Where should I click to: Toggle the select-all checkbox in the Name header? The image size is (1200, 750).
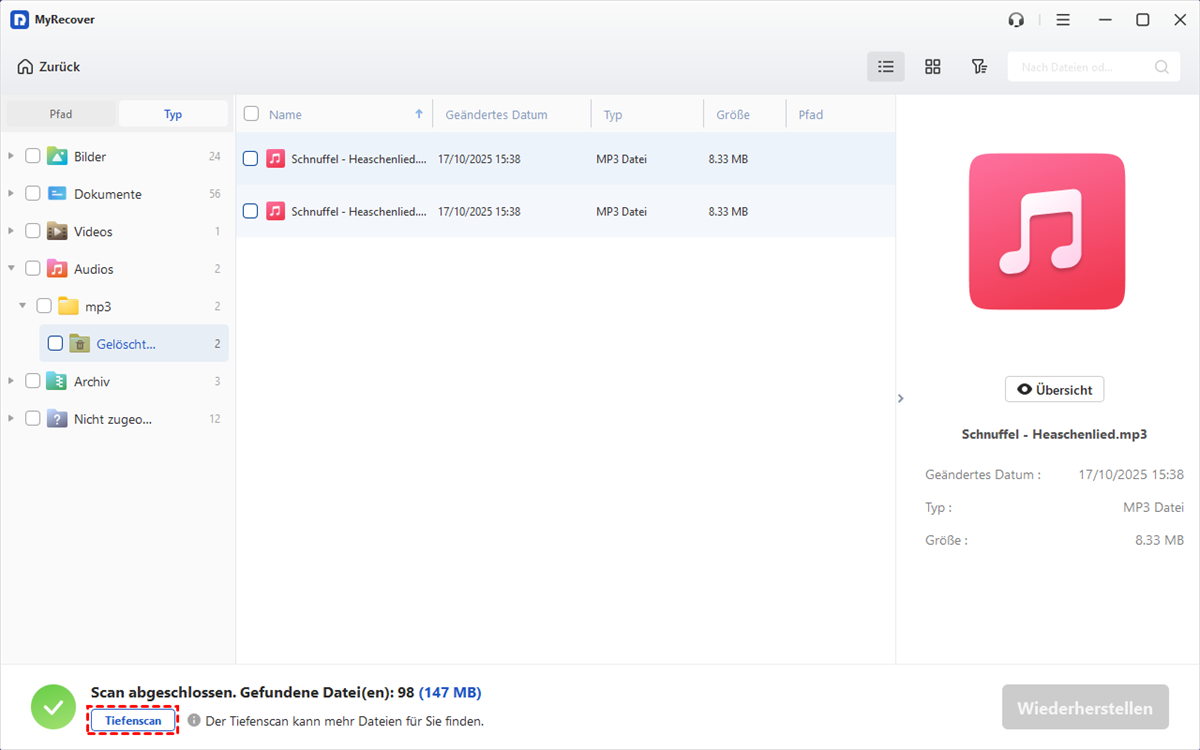coord(252,114)
